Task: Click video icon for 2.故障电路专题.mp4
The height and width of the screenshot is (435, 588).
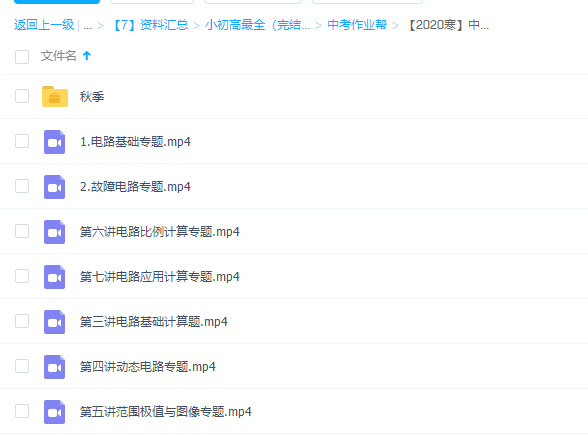Action: point(54,187)
